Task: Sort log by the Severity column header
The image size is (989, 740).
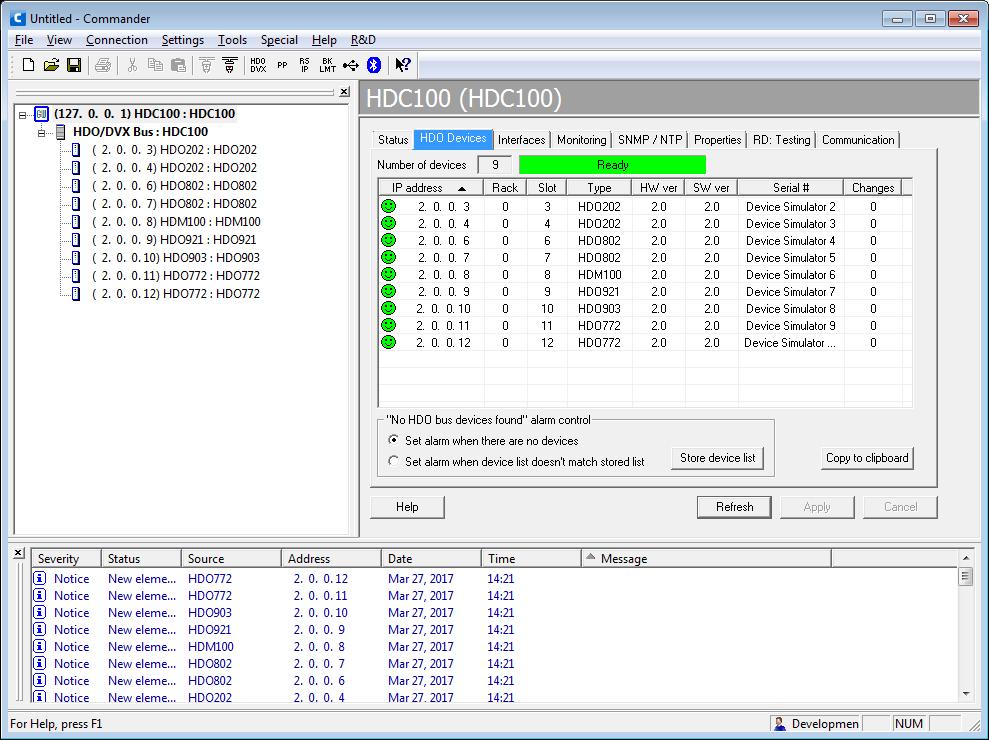Action: (x=66, y=559)
